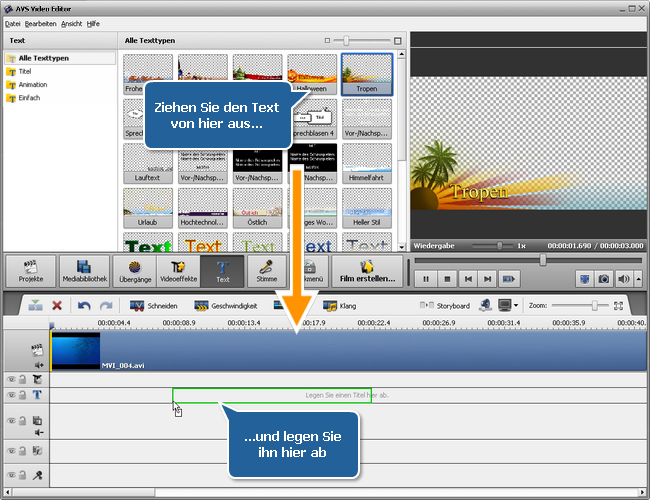650x500 pixels.
Task: Open the Bearbeiten menu
Action: coord(40,24)
